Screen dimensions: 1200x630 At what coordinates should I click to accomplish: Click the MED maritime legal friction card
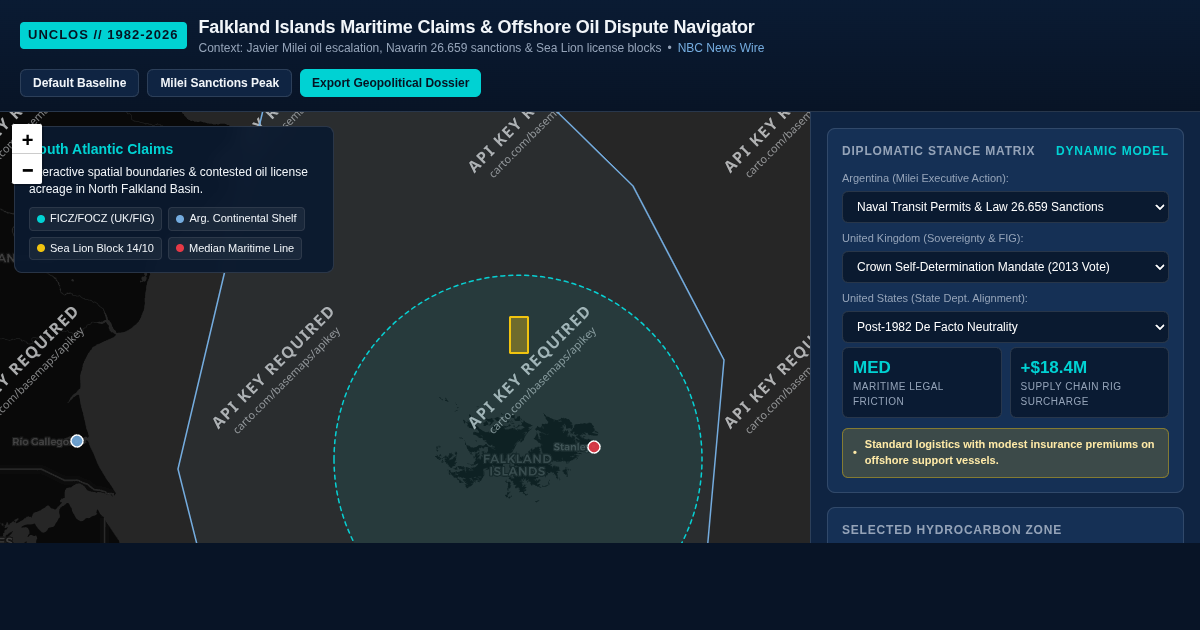[x=922, y=382]
